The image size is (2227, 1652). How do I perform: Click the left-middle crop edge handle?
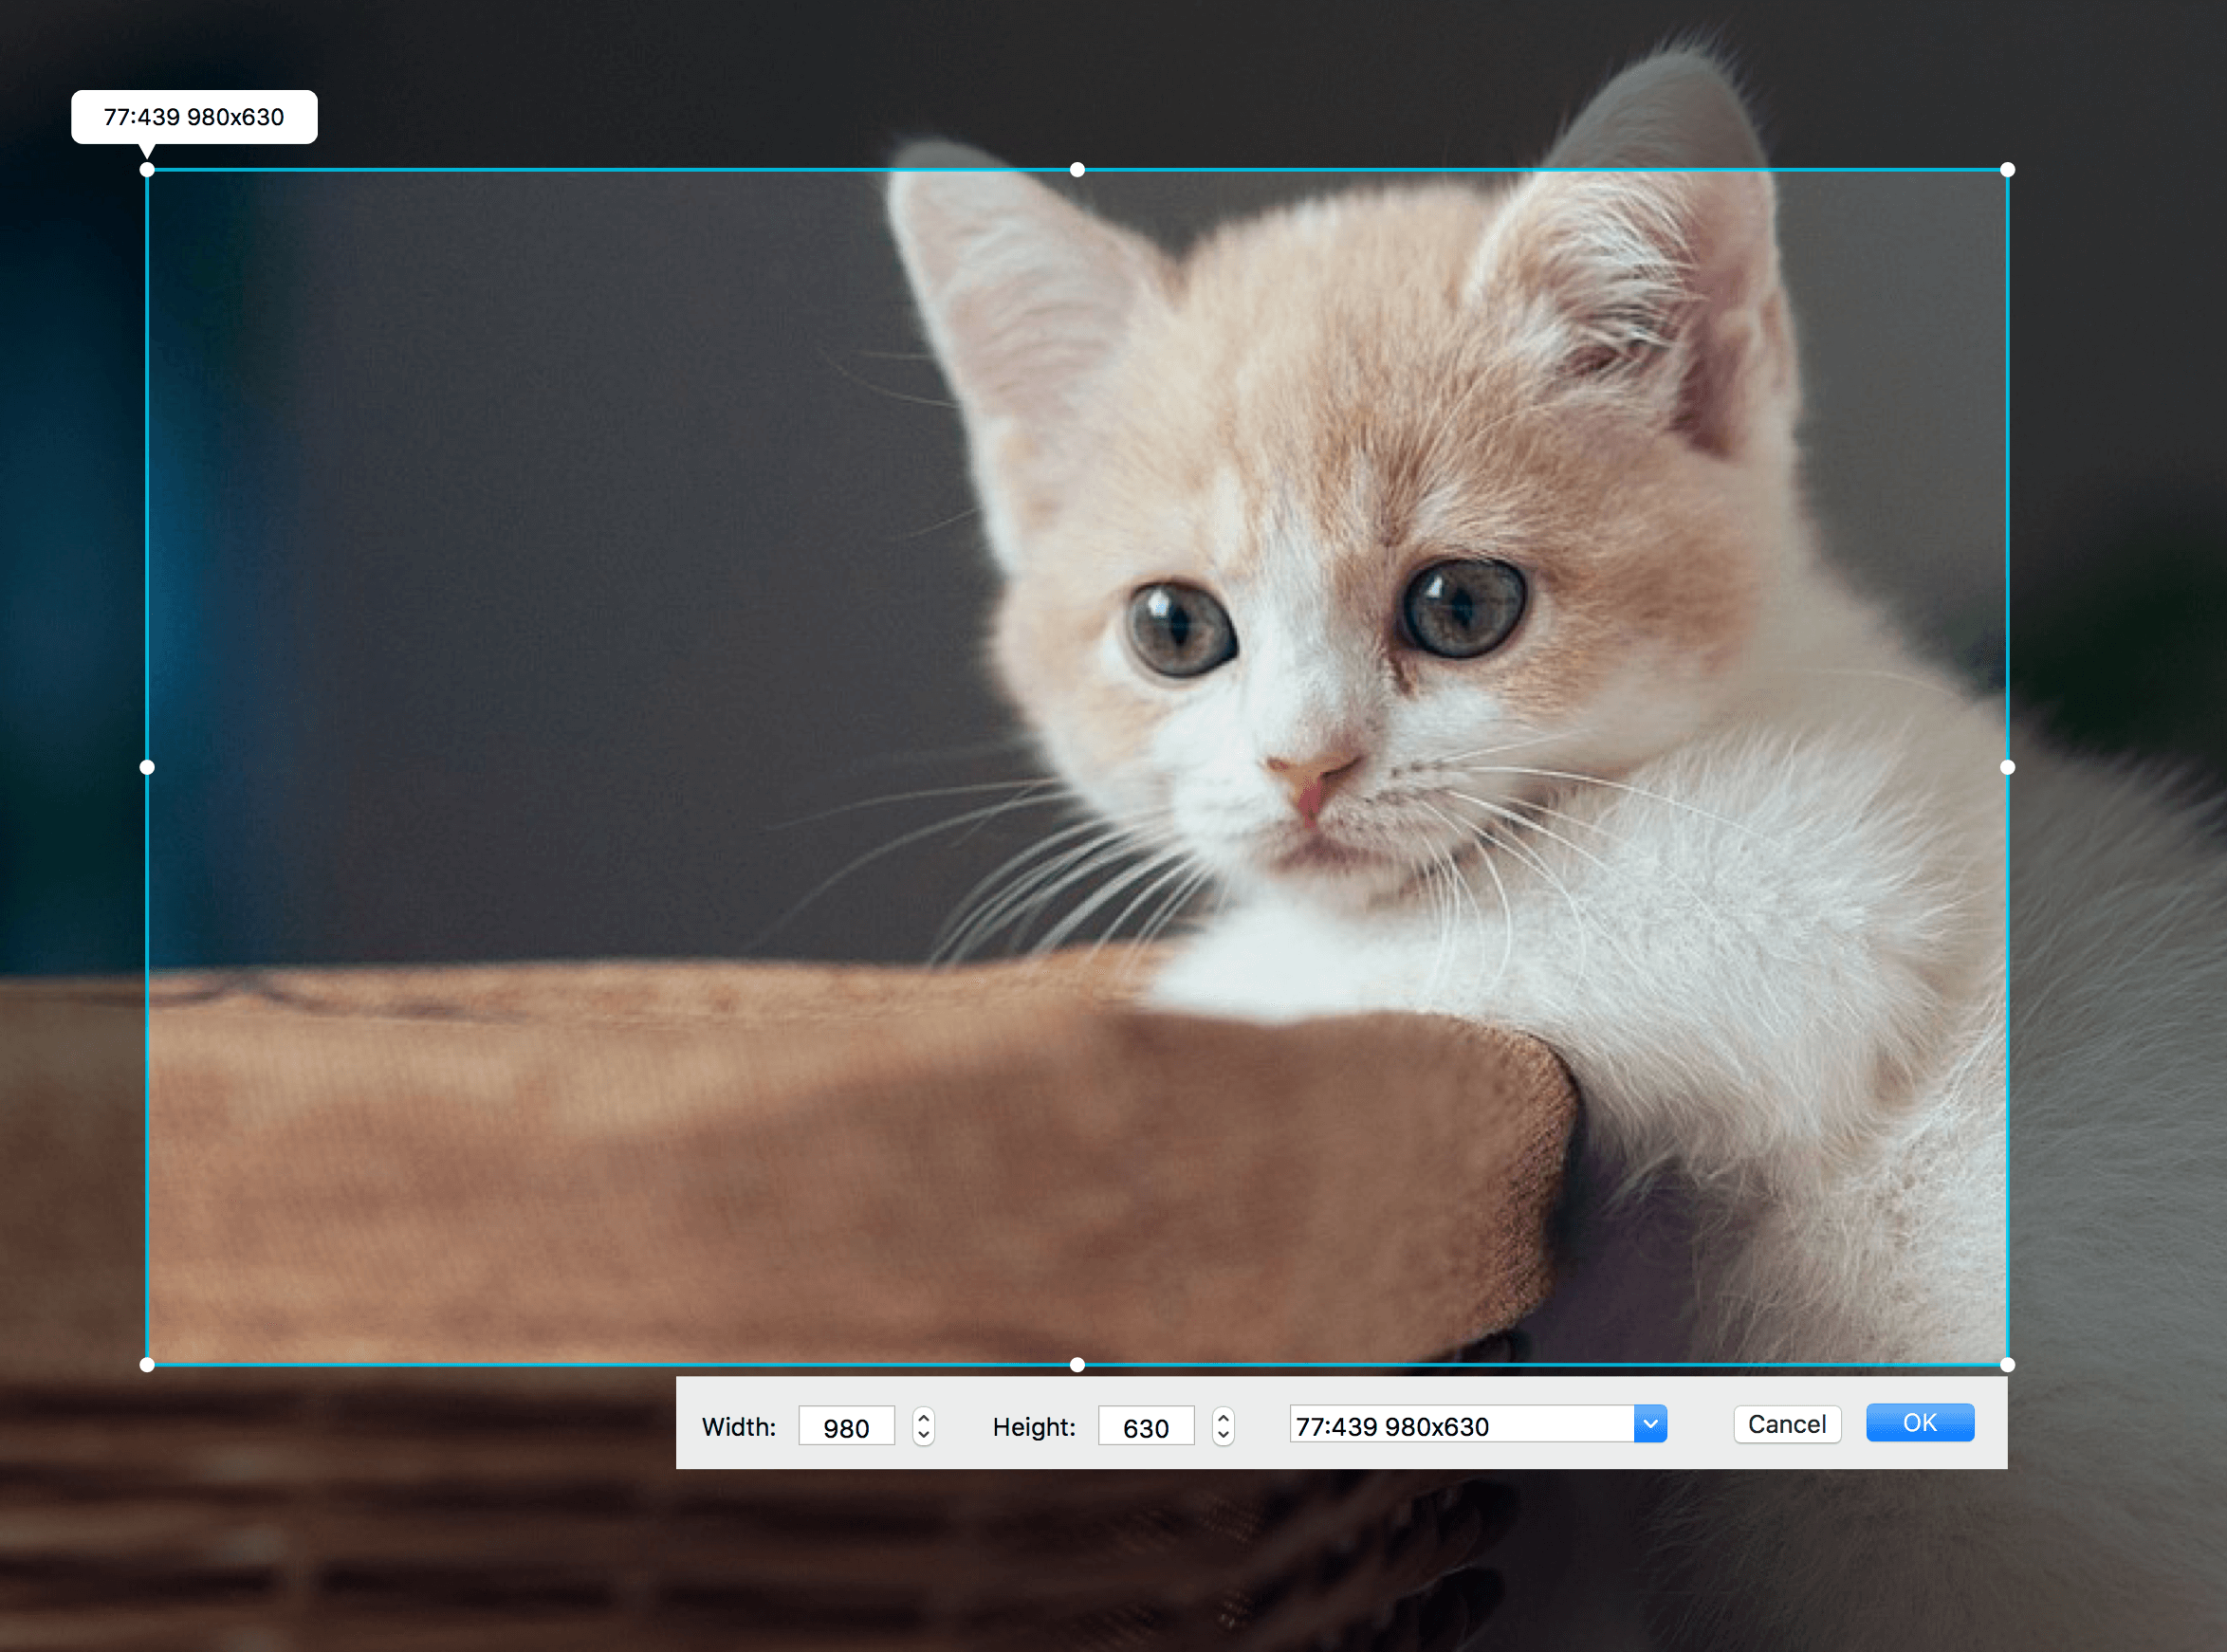(147, 767)
